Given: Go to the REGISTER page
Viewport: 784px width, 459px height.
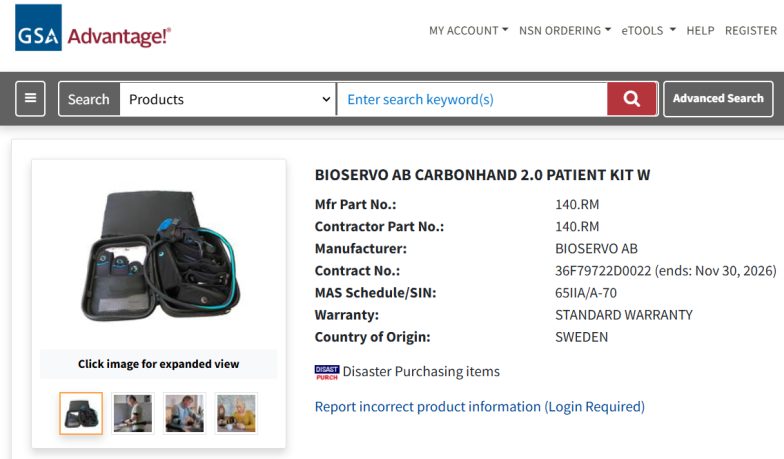Looking at the screenshot, I should click(750, 31).
